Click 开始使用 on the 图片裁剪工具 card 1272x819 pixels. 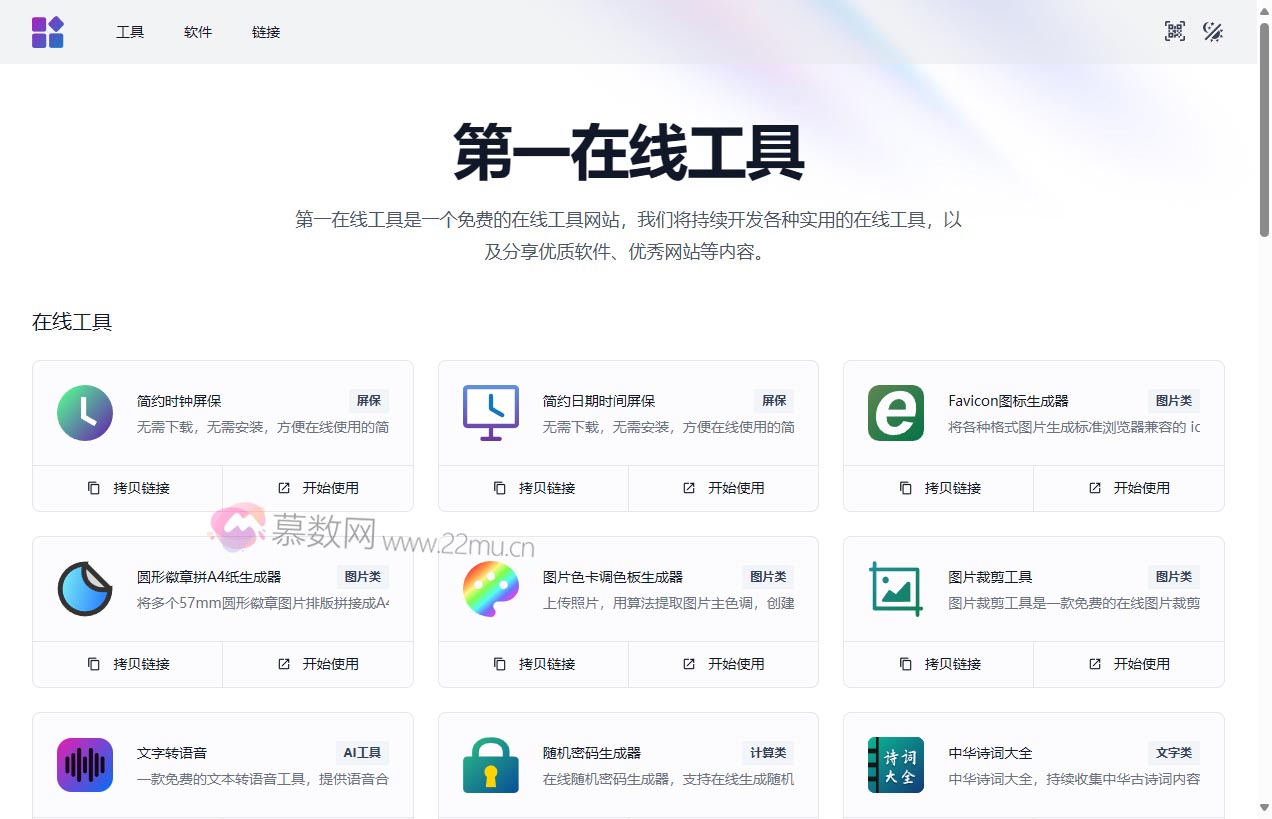click(x=1129, y=664)
